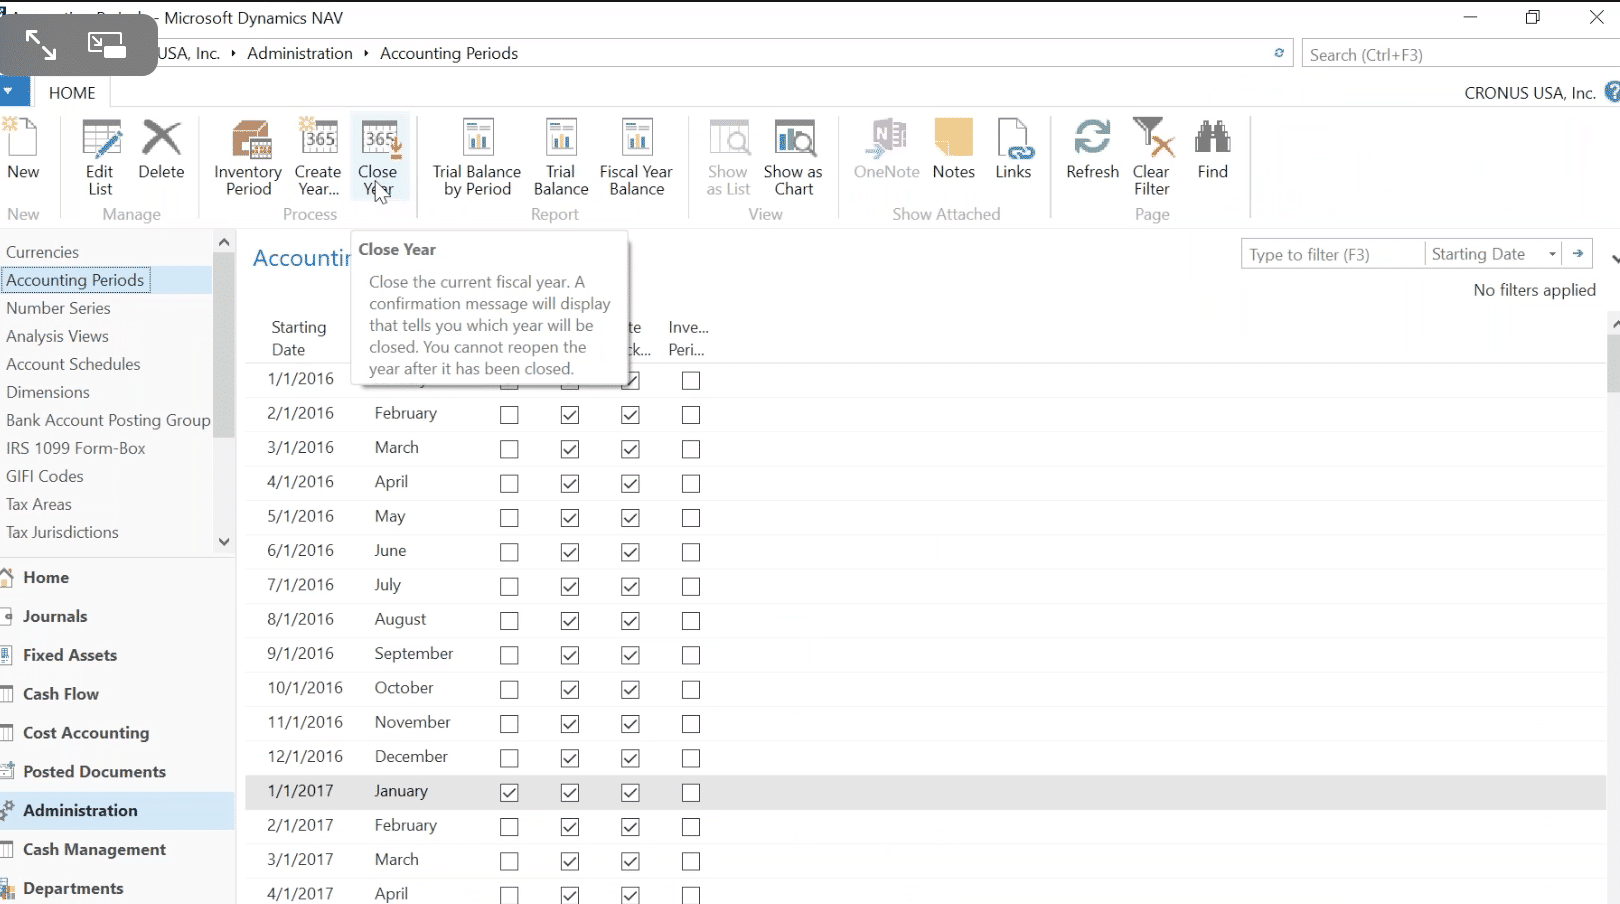Screen dimensions: 1620x904
Task: Open Edit List in ribbon
Action: click(100, 157)
